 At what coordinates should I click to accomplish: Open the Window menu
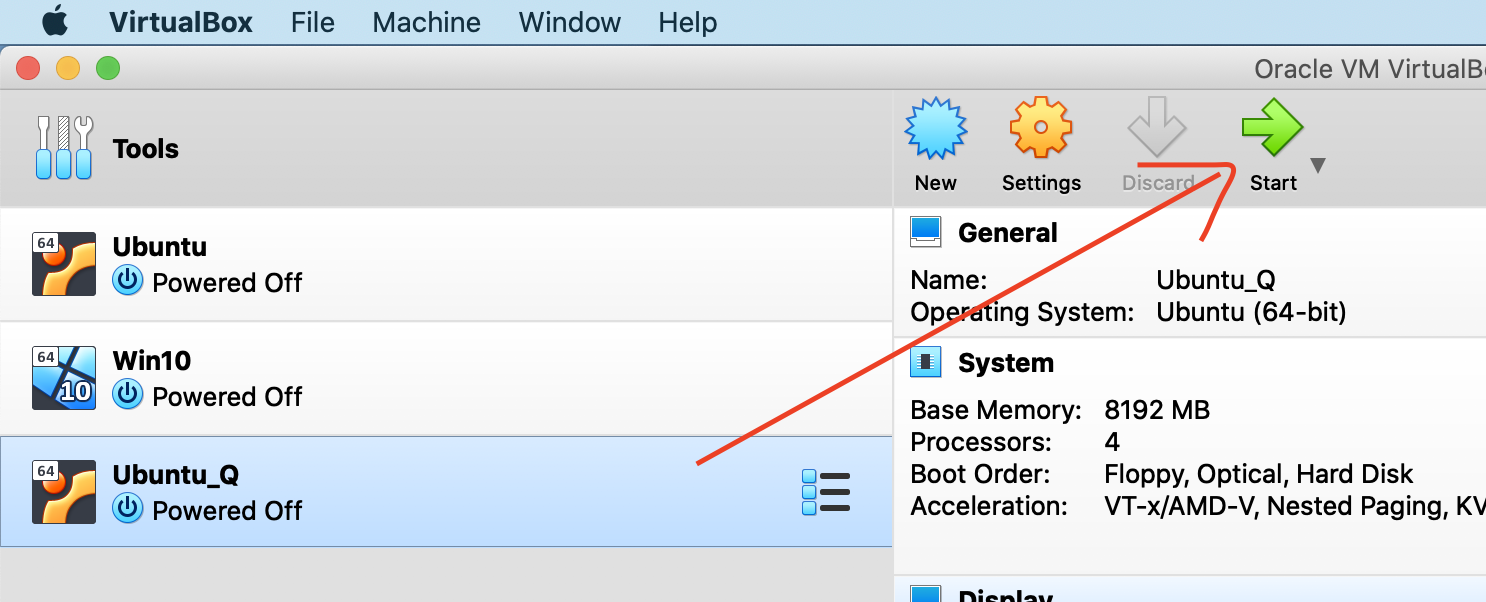pos(570,22)
